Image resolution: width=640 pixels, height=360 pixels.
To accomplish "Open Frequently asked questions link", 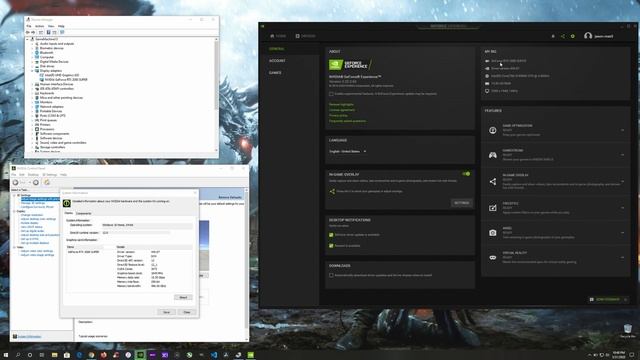I will [x=347, y=121].
